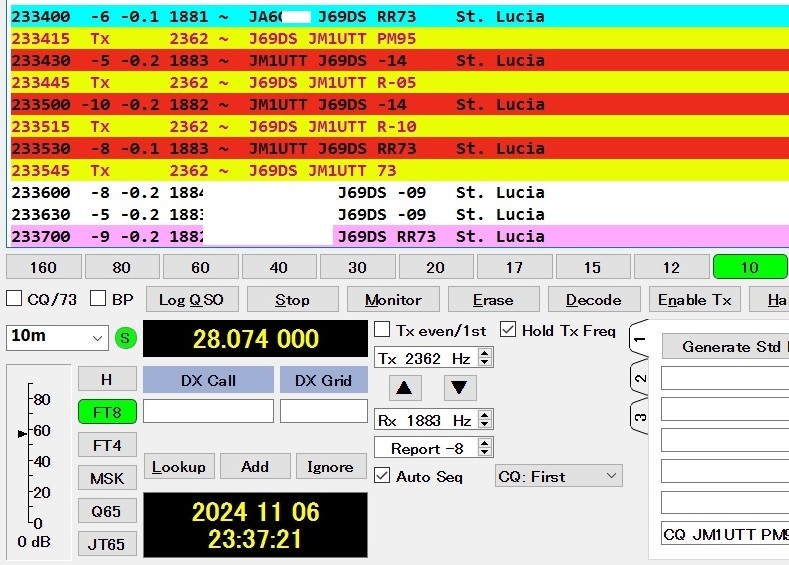This screenshot has height=565, width=789.
Task: Click the H mode button
Action: 107,379
